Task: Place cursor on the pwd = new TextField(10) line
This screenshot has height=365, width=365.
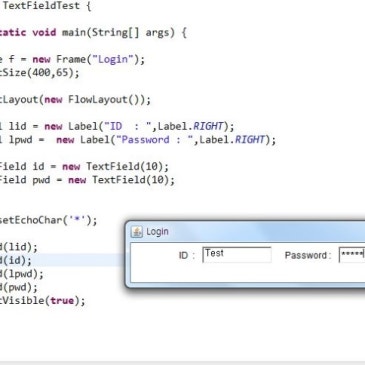Action: click(87, 180)
